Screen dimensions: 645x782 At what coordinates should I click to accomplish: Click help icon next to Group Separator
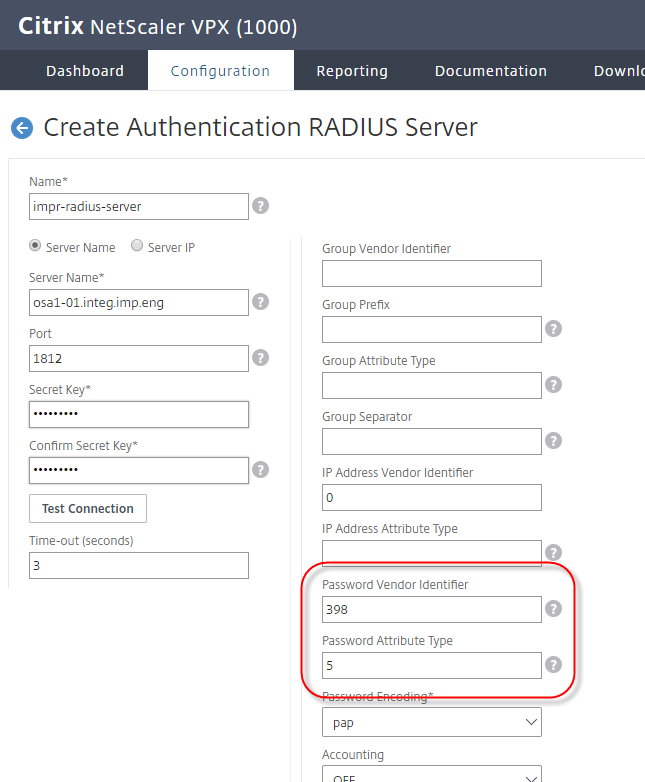pyautogui.click(x=553, y=441)
